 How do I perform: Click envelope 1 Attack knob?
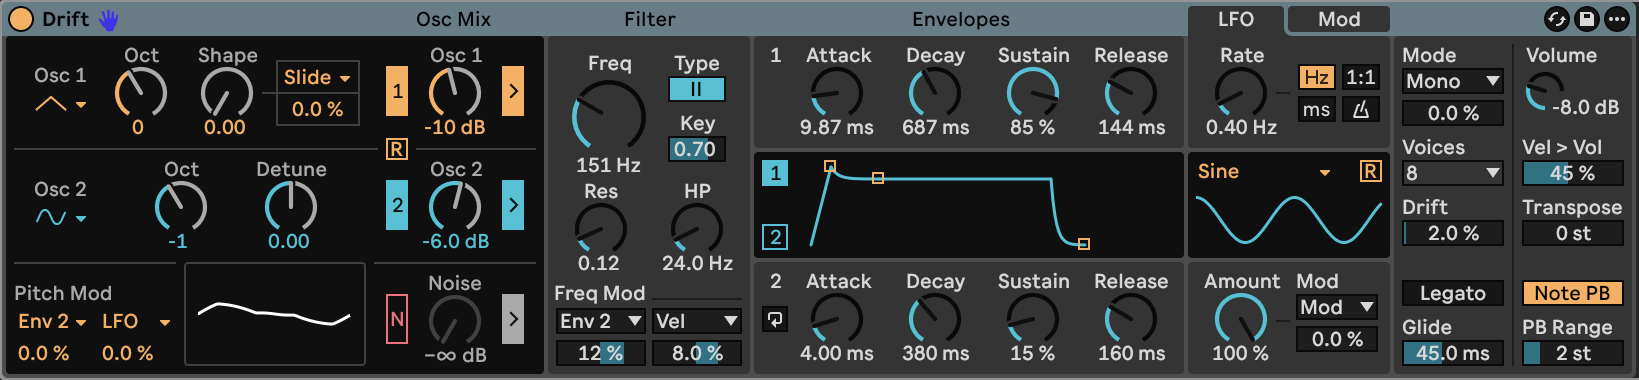click(836, 94)
